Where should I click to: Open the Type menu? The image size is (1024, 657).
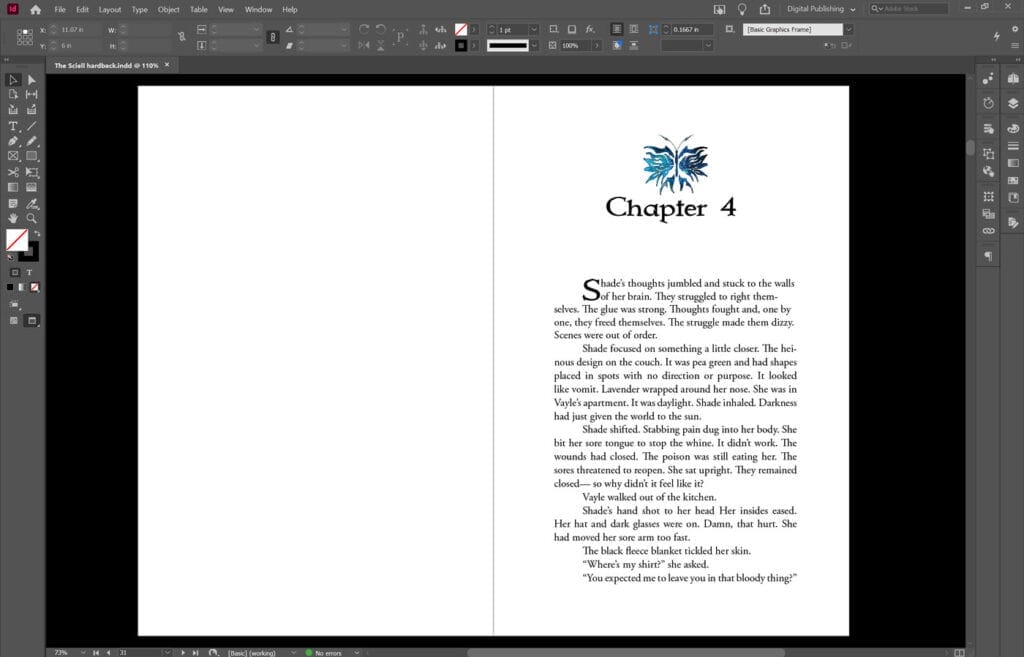[139, 9]
